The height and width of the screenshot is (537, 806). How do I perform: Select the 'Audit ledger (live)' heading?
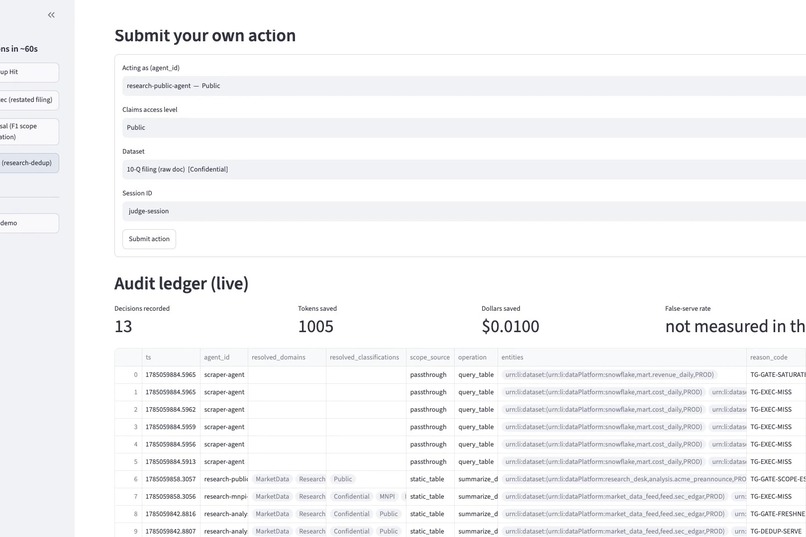(181, 284)
